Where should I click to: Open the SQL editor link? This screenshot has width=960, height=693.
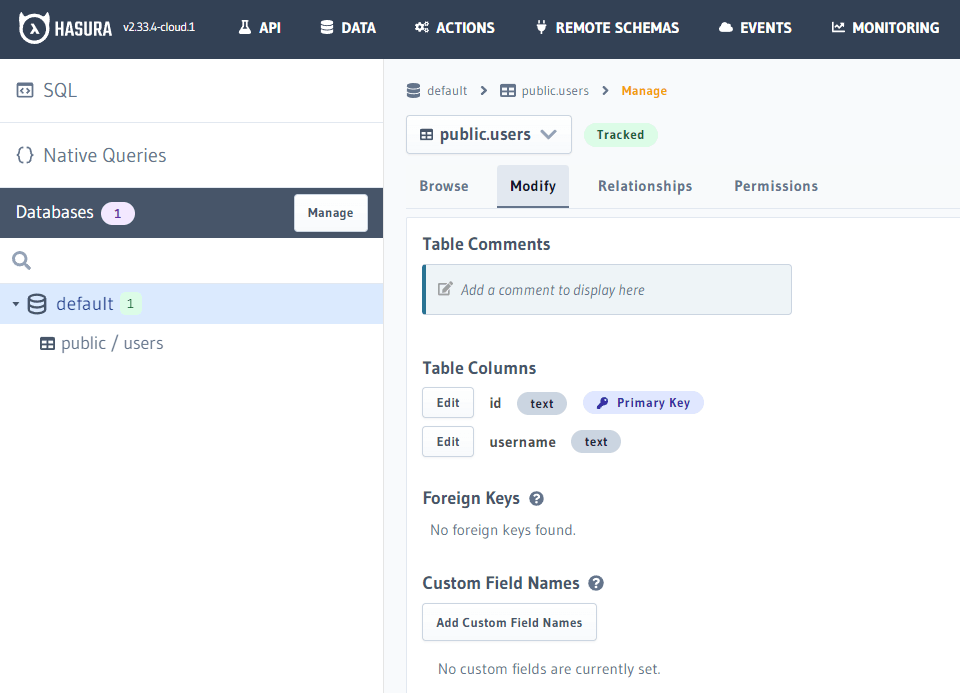point(60,91)
